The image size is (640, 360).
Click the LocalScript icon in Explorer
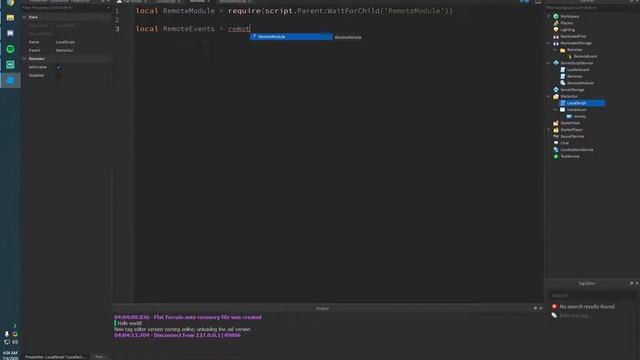562,103
